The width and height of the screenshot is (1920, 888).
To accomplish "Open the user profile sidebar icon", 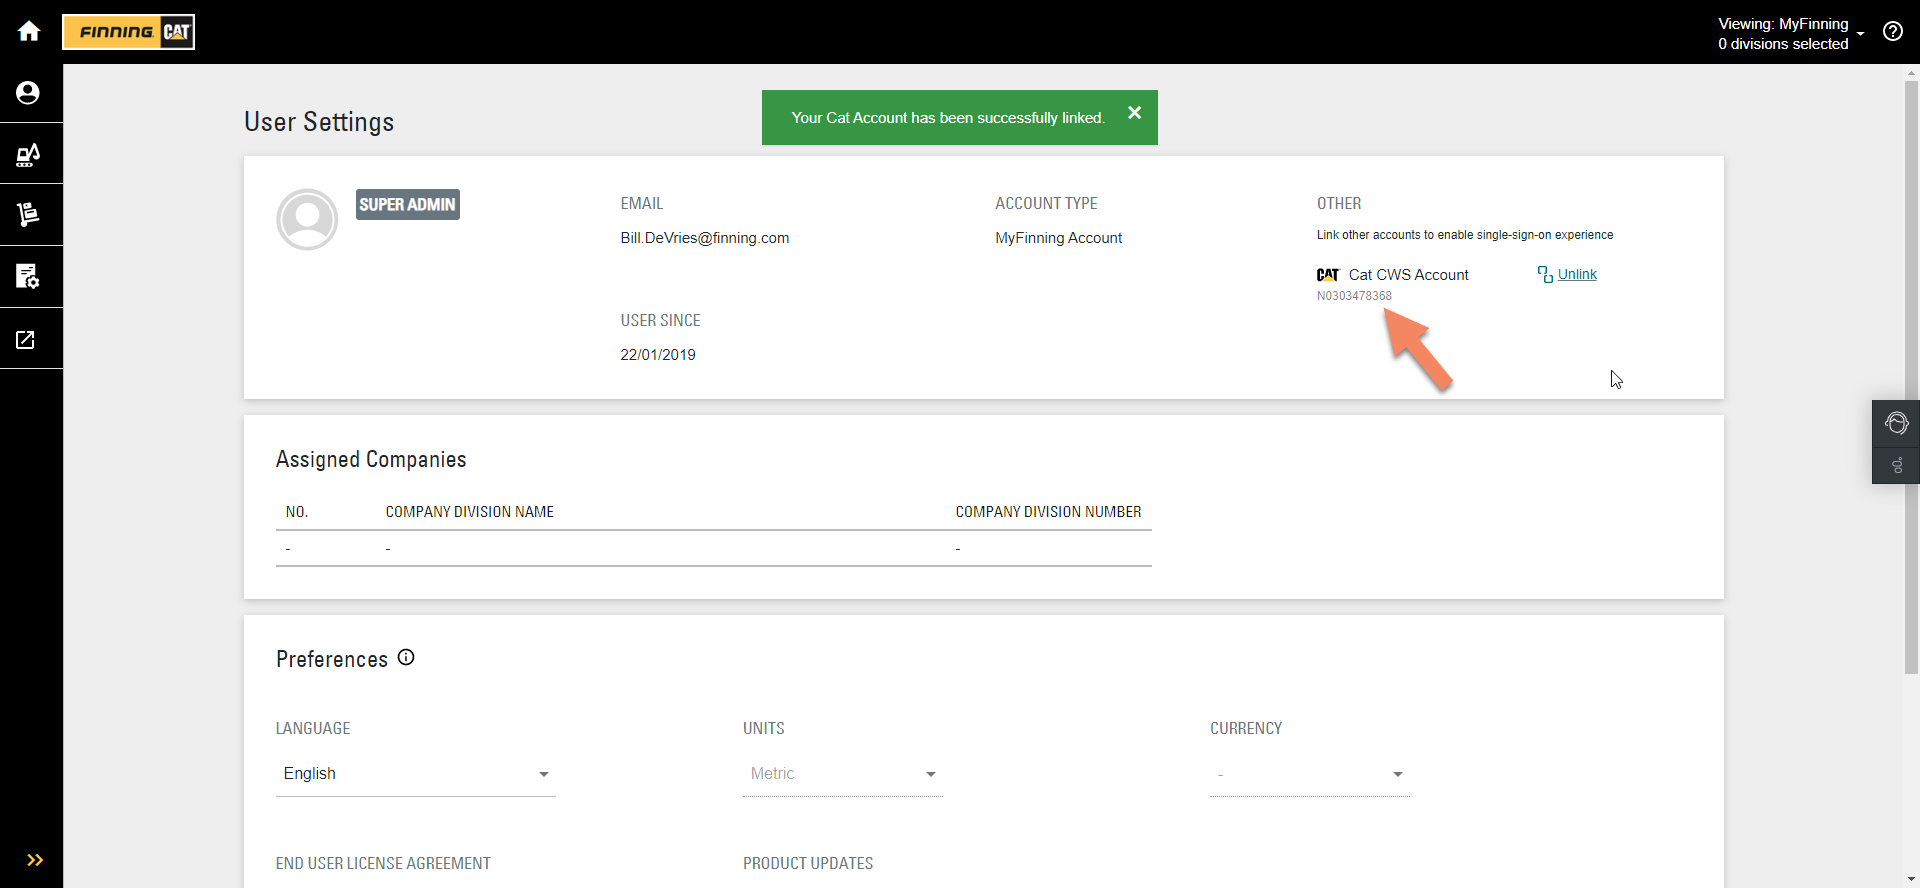I will click(28, 93).
